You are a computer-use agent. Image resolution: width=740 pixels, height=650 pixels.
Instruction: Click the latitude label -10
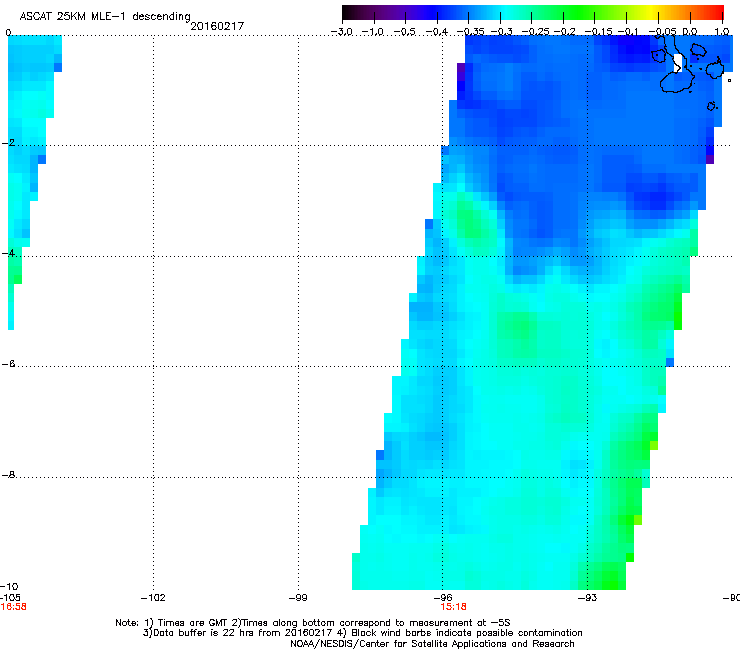9,586
